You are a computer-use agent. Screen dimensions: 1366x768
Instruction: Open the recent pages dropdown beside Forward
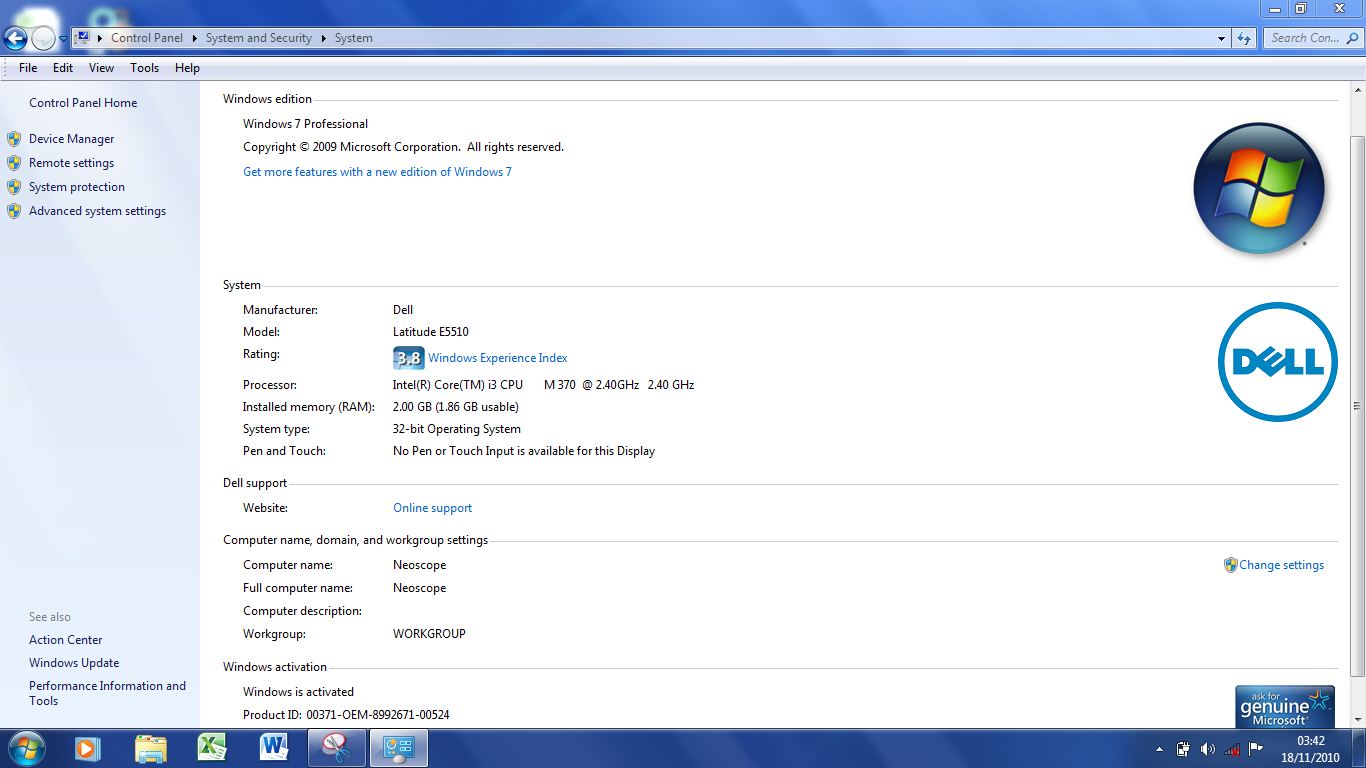63,39
